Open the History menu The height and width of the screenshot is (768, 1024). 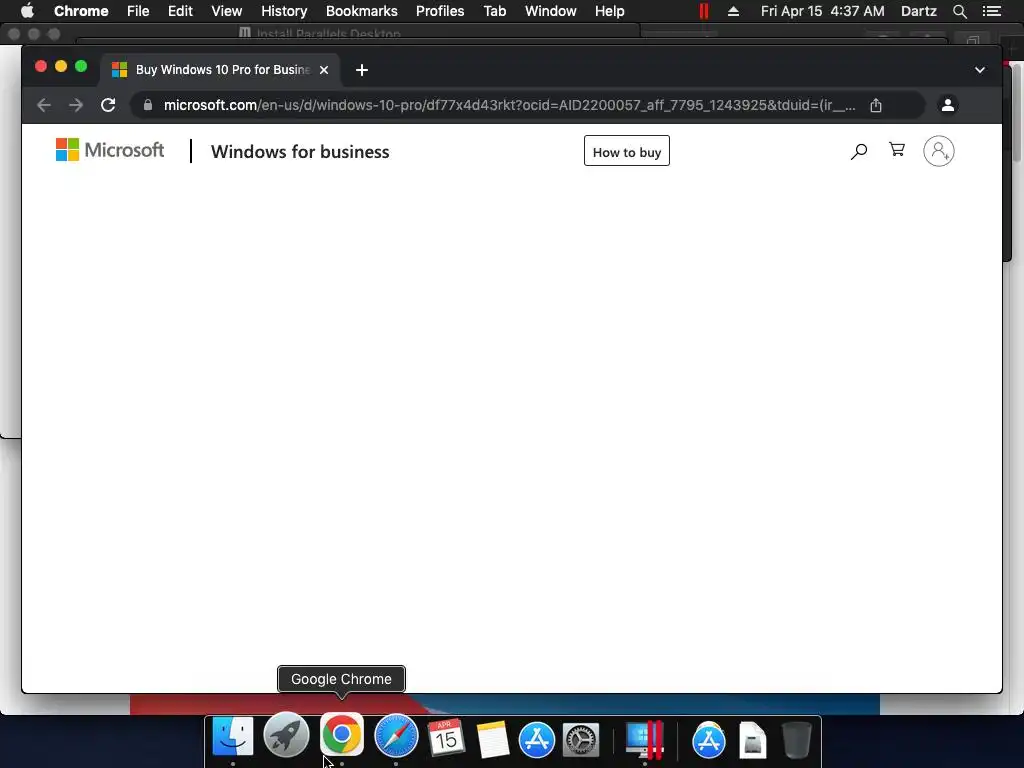pyautogui.click(x=284, y=11)
